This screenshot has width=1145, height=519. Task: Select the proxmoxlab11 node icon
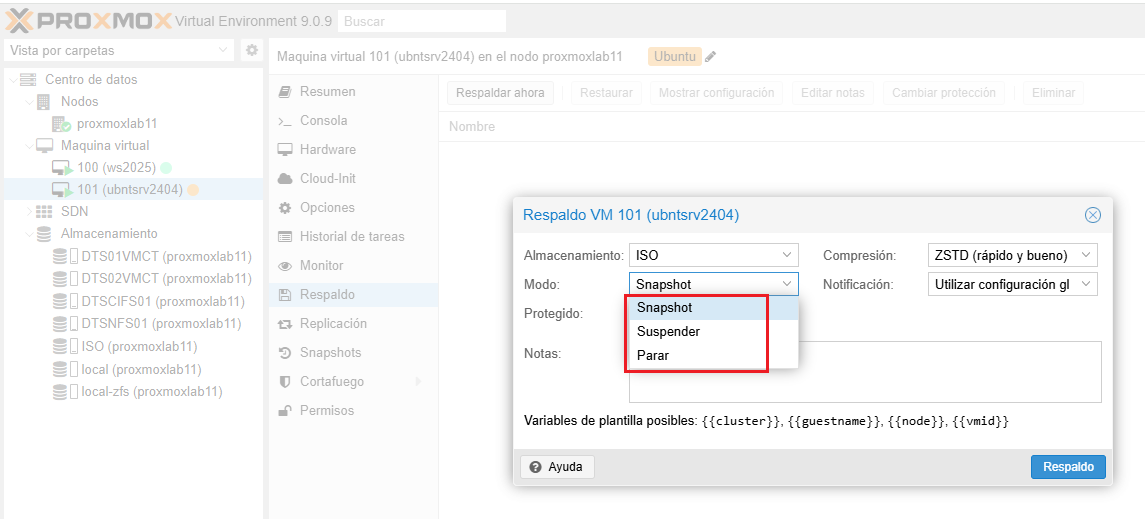61,124
